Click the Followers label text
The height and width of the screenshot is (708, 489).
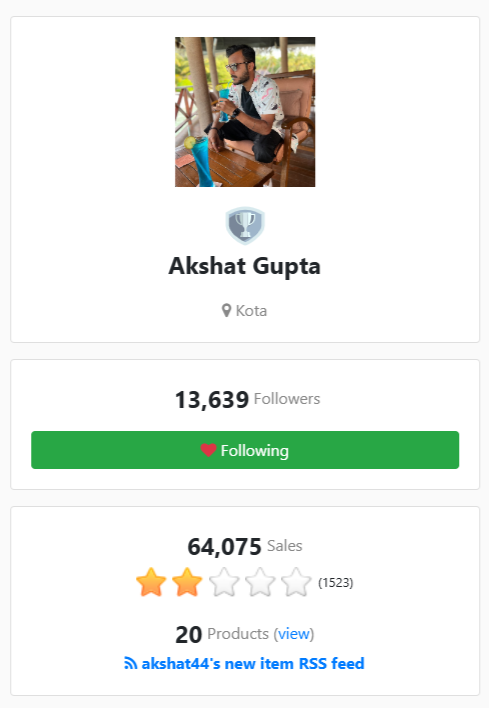tap(287, 399)
